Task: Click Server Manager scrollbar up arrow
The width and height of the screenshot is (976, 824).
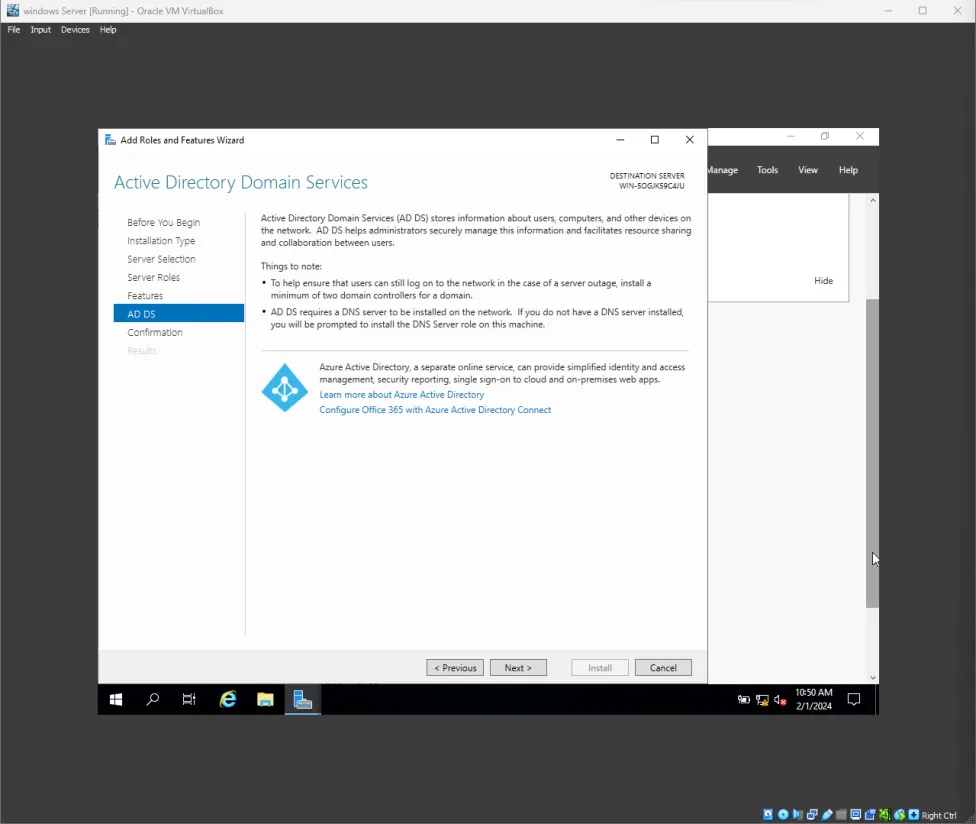Action: (873, 200)
